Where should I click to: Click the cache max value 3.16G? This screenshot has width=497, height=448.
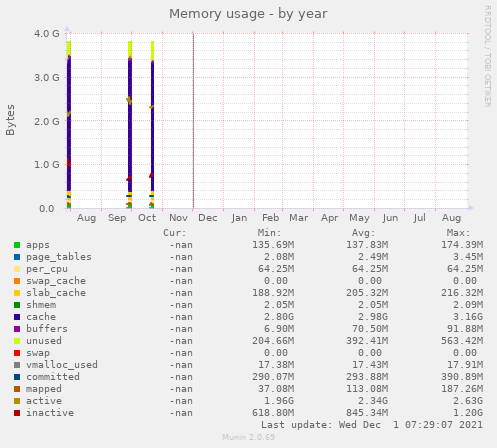click(468, 317)
